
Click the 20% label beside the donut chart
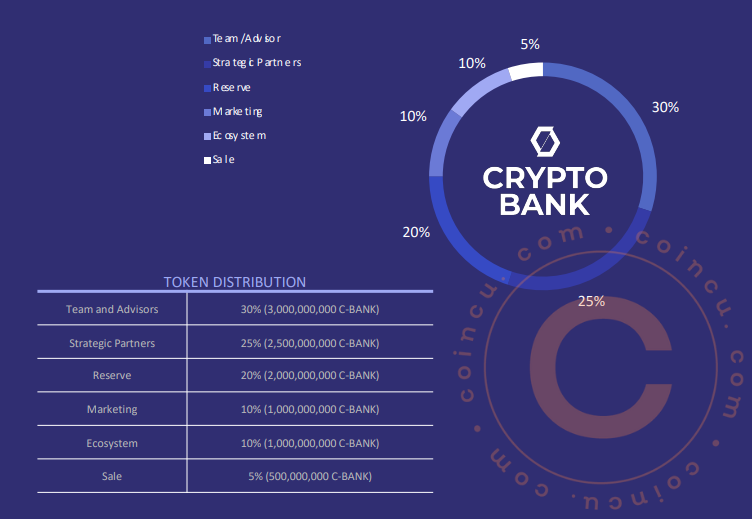pyautogui.click(x=416, y=232)
